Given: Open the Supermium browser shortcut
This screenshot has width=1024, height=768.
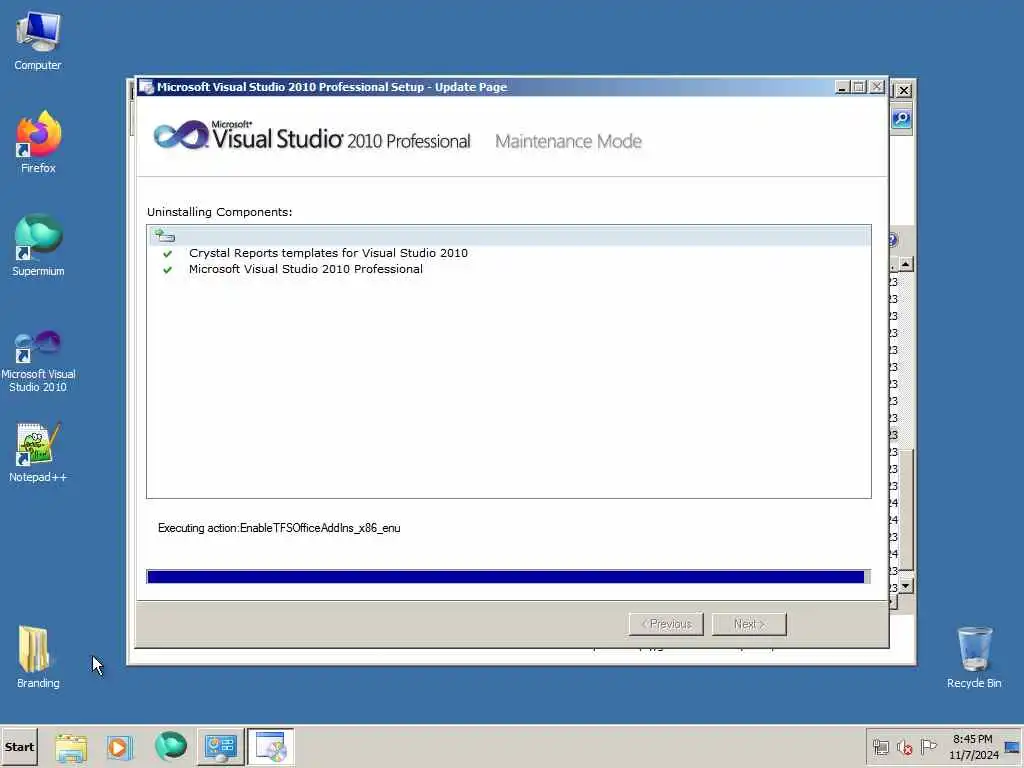Looking at the screenshot, I should click(38, 246).
